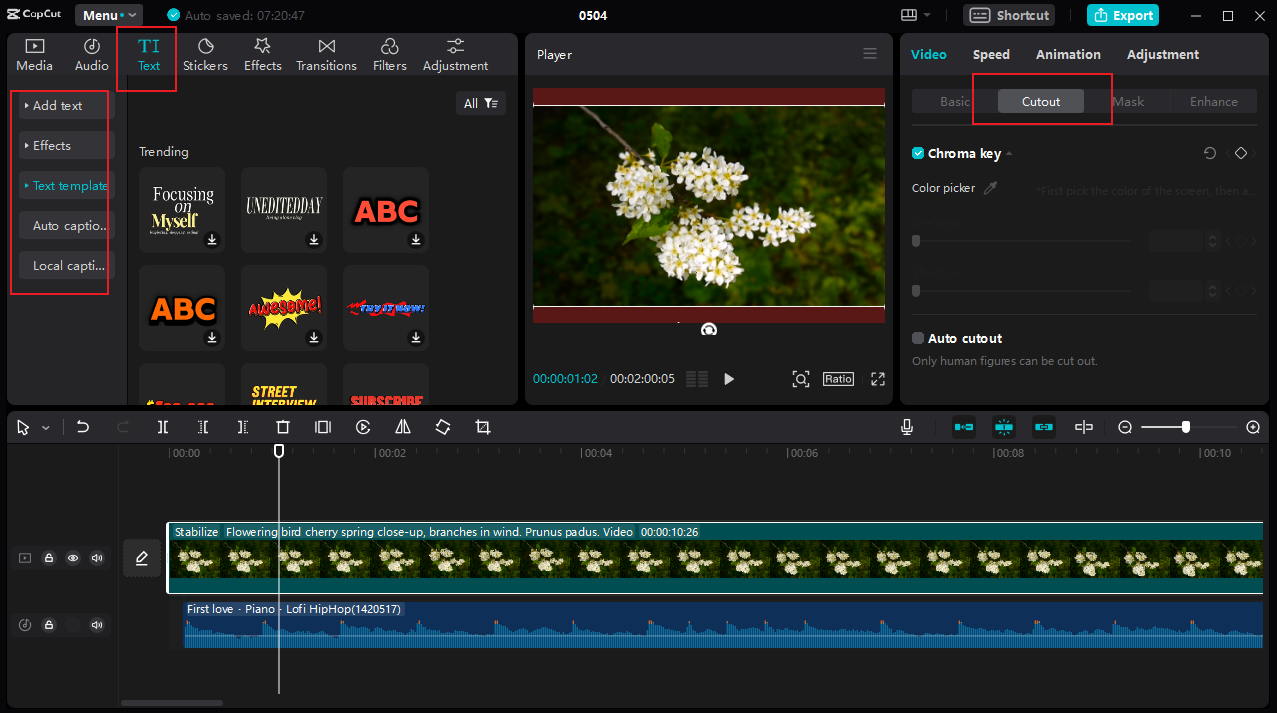1277x713 pixels.
Task: Open the Menu dropdown
Action: click(109, 15)
